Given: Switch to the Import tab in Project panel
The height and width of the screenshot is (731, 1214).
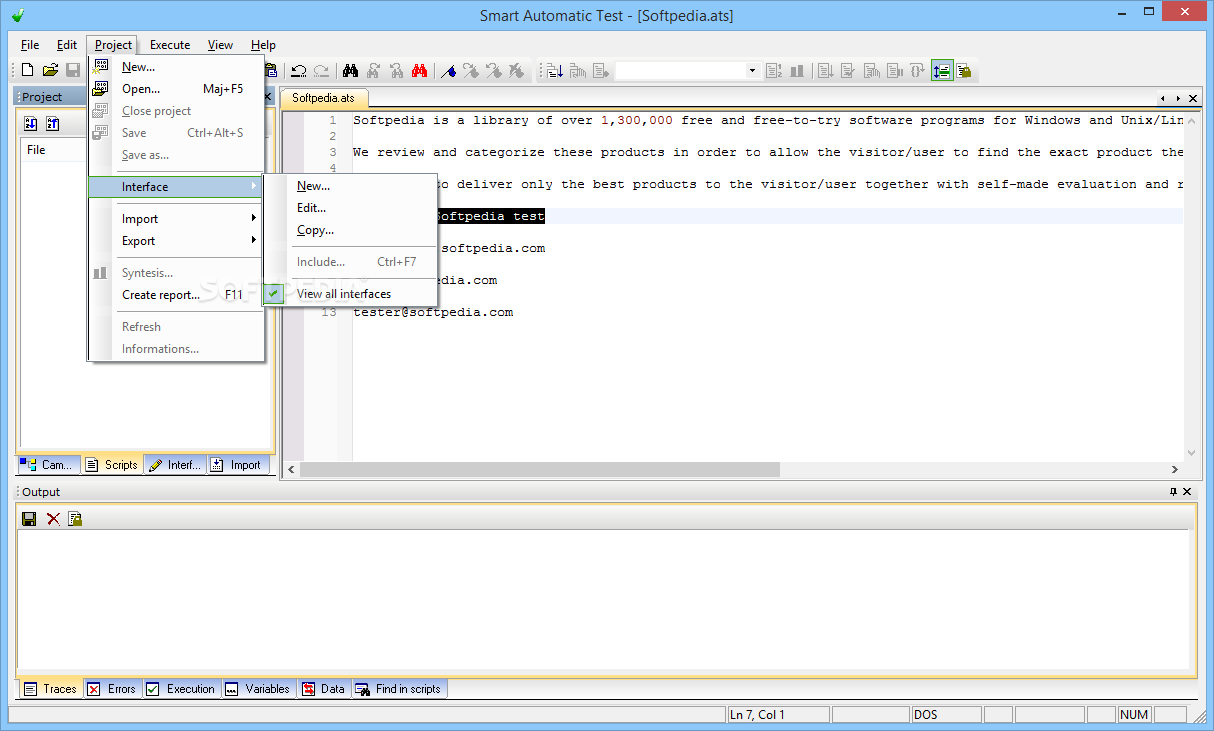Looking at the screenshot, I should point(236,465).
